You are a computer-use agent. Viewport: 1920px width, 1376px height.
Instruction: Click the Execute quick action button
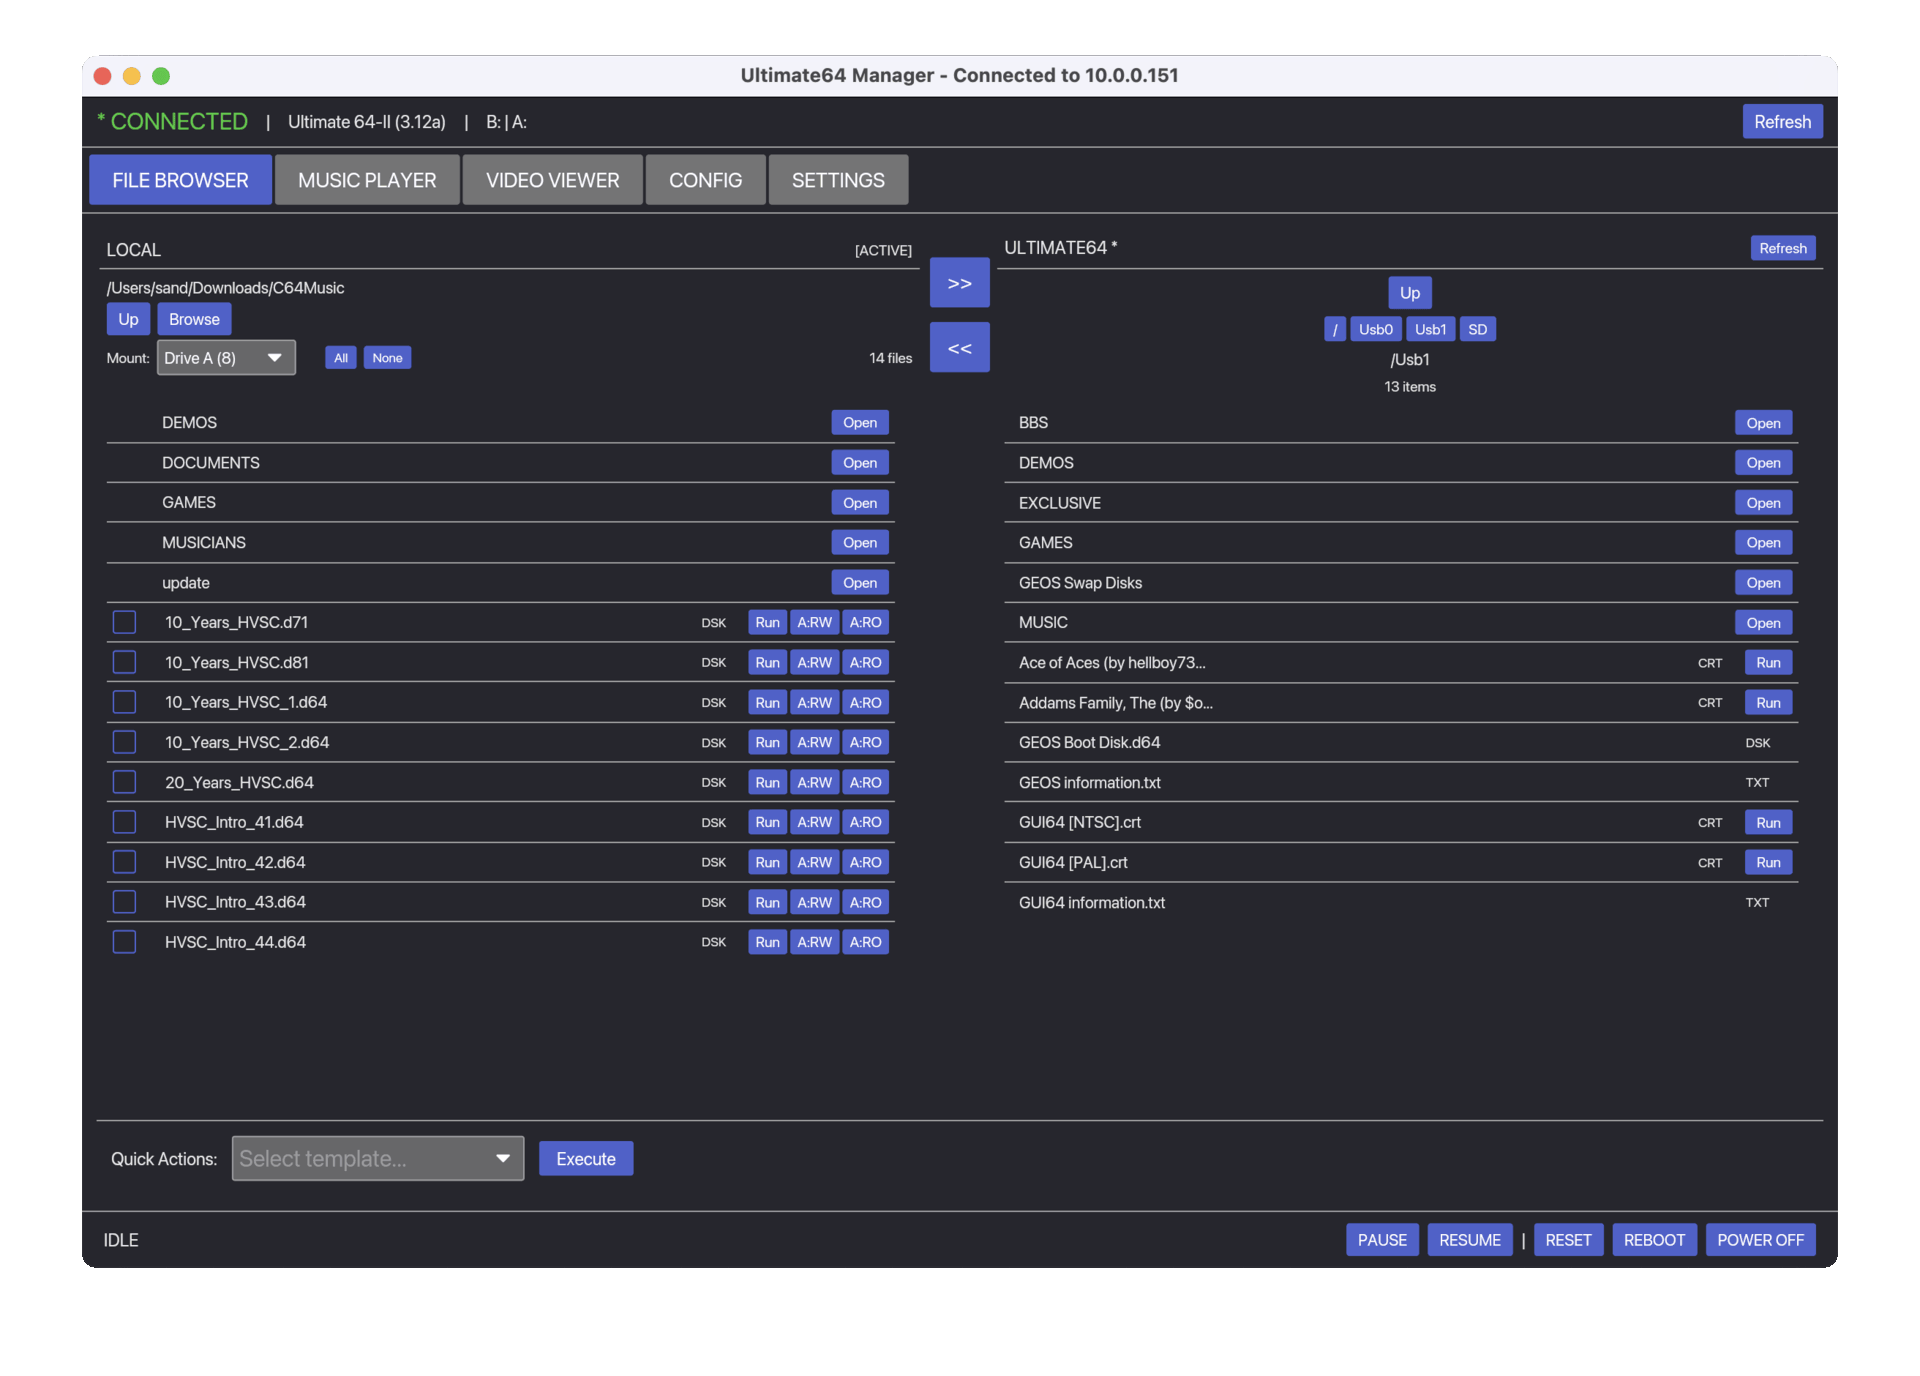[585, 1158]
